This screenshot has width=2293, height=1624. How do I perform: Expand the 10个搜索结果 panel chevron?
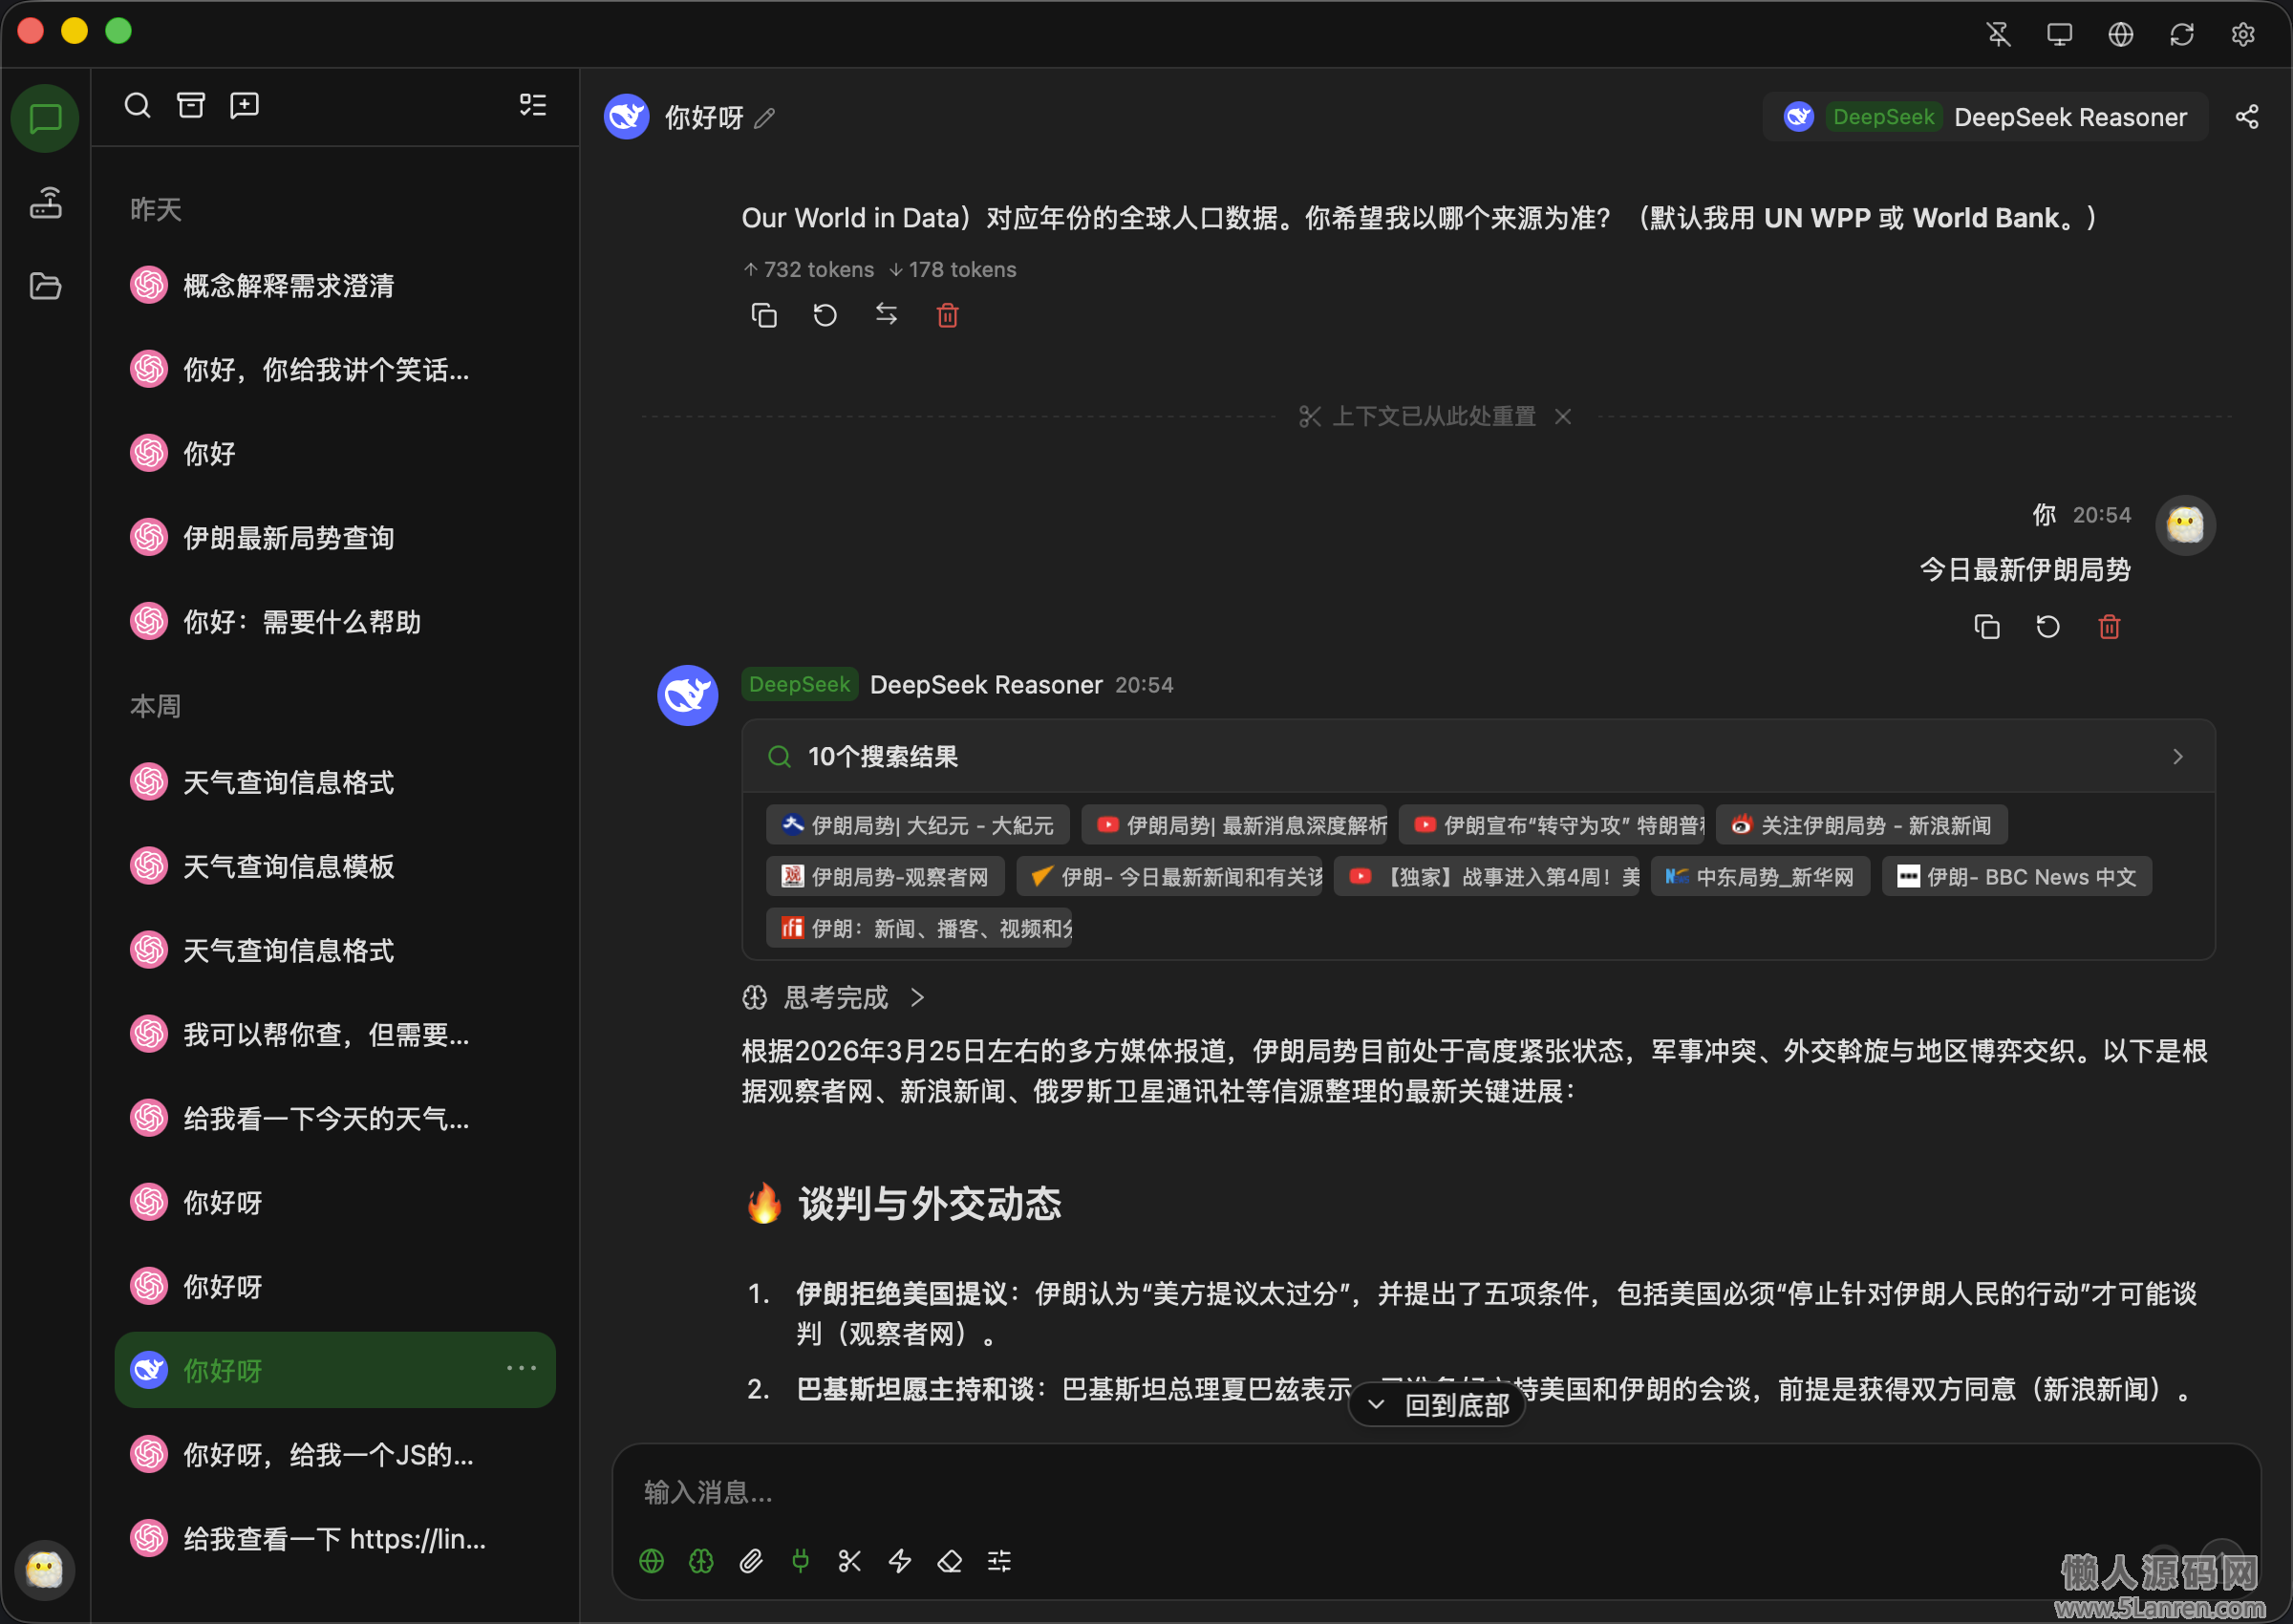2177,757
